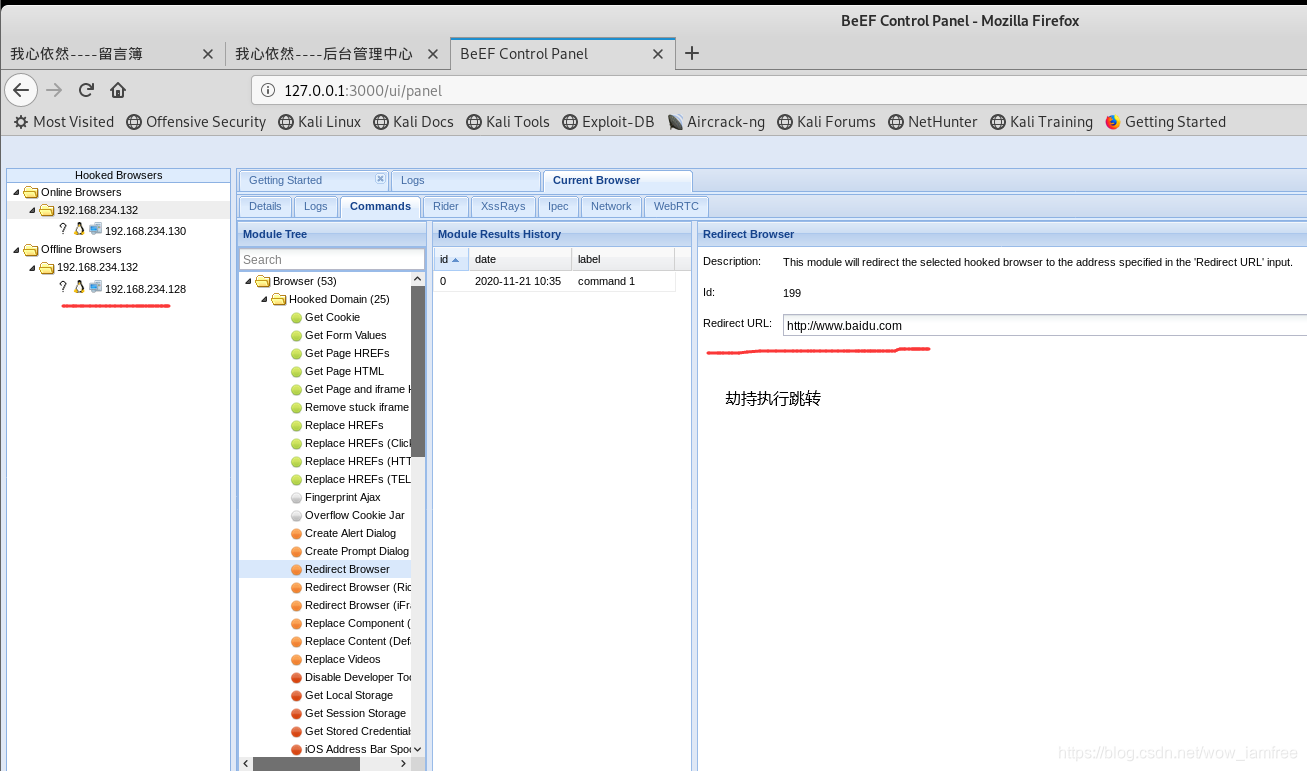
Task: Select the Replace Videos module
Action: pos(342,659)
